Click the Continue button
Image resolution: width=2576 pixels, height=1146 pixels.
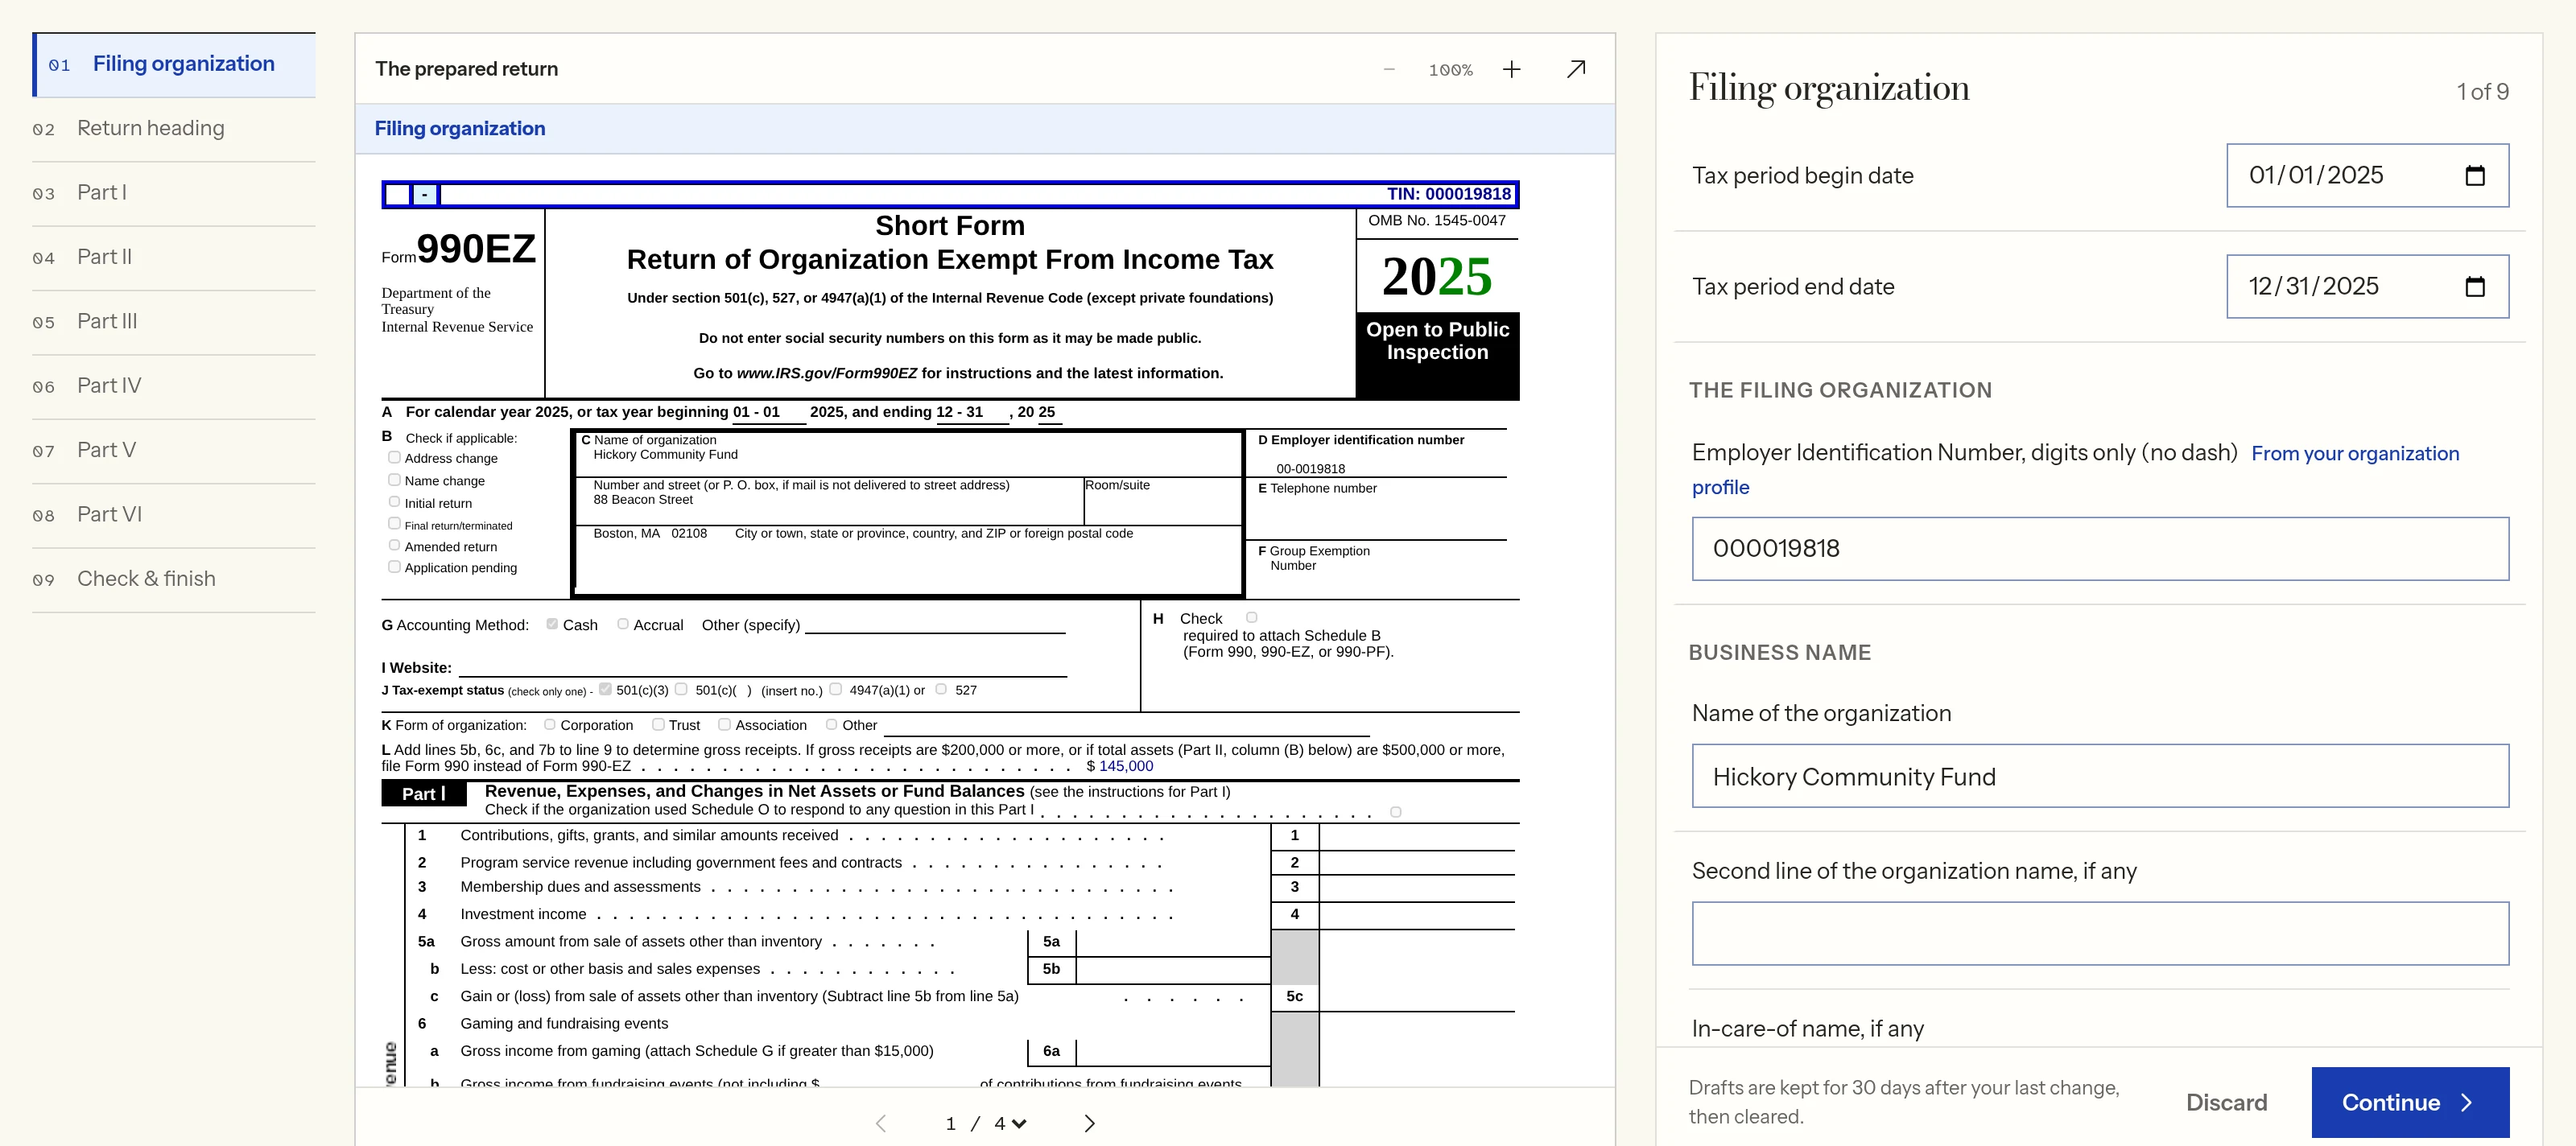click(2410, 1102)
